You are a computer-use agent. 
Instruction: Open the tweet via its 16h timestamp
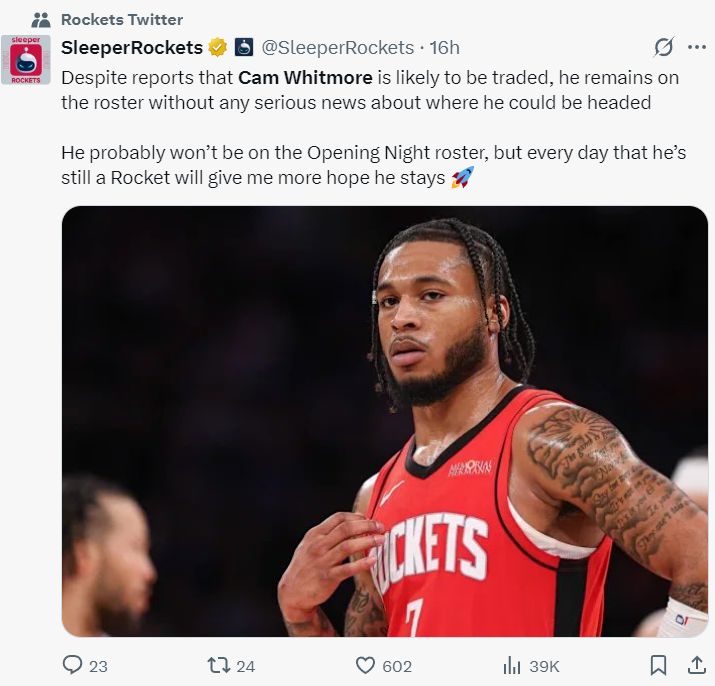[x=444, y=48]
